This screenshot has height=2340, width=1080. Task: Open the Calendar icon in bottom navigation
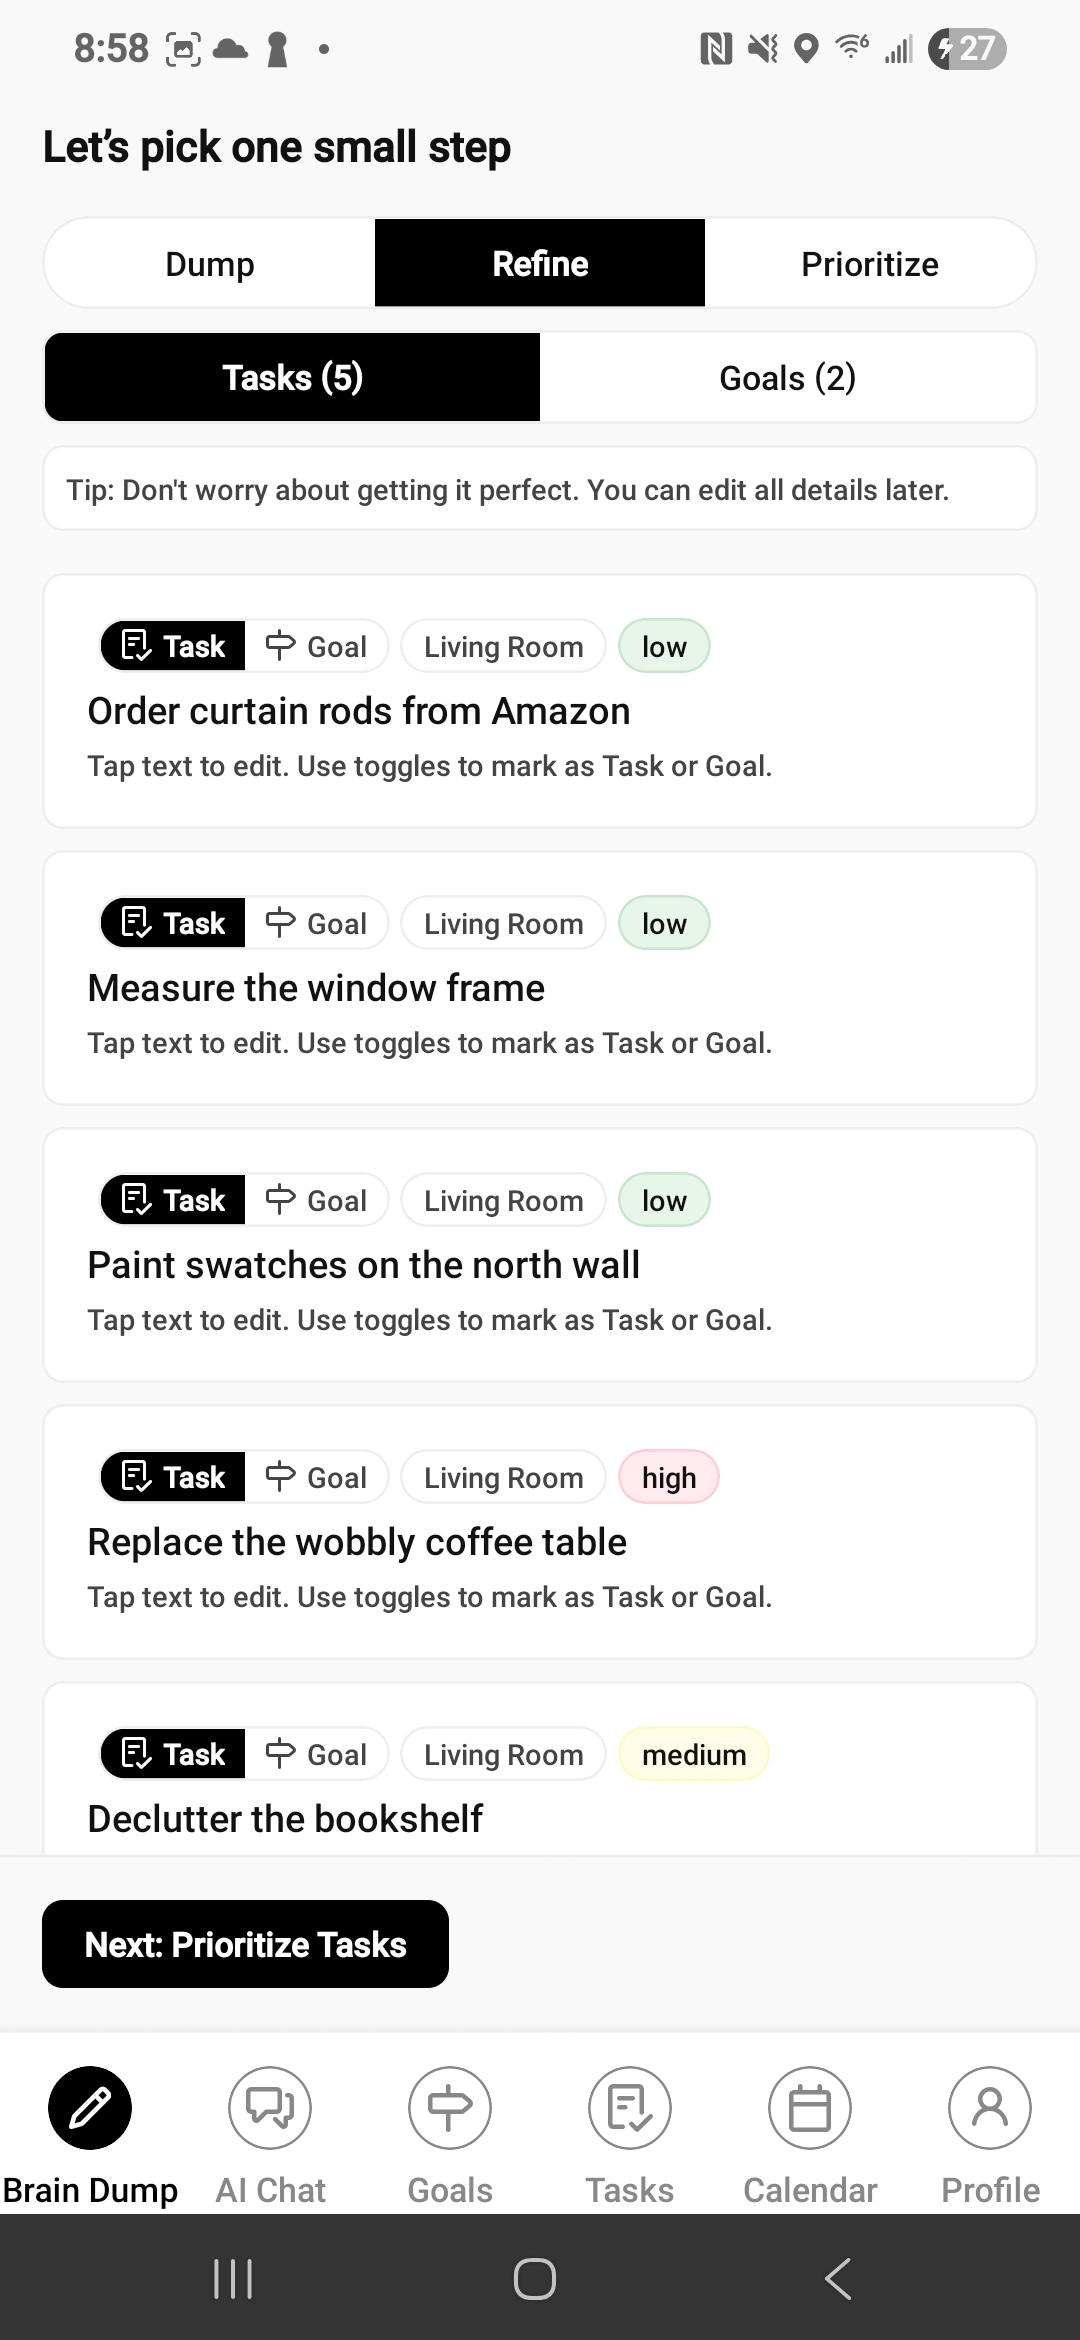click(x=810, y=2108)
